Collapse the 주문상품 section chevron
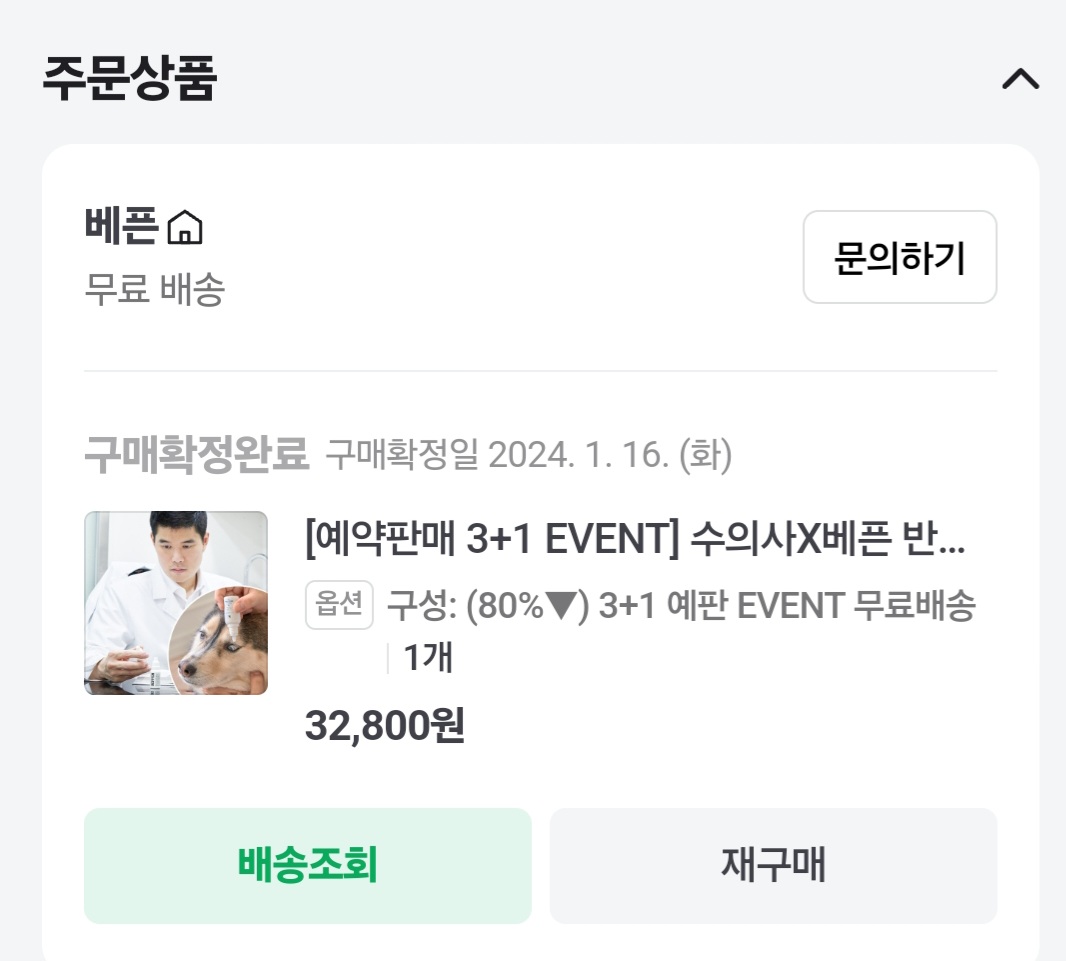This screenshot has width=1066, height=961. 1019,79
